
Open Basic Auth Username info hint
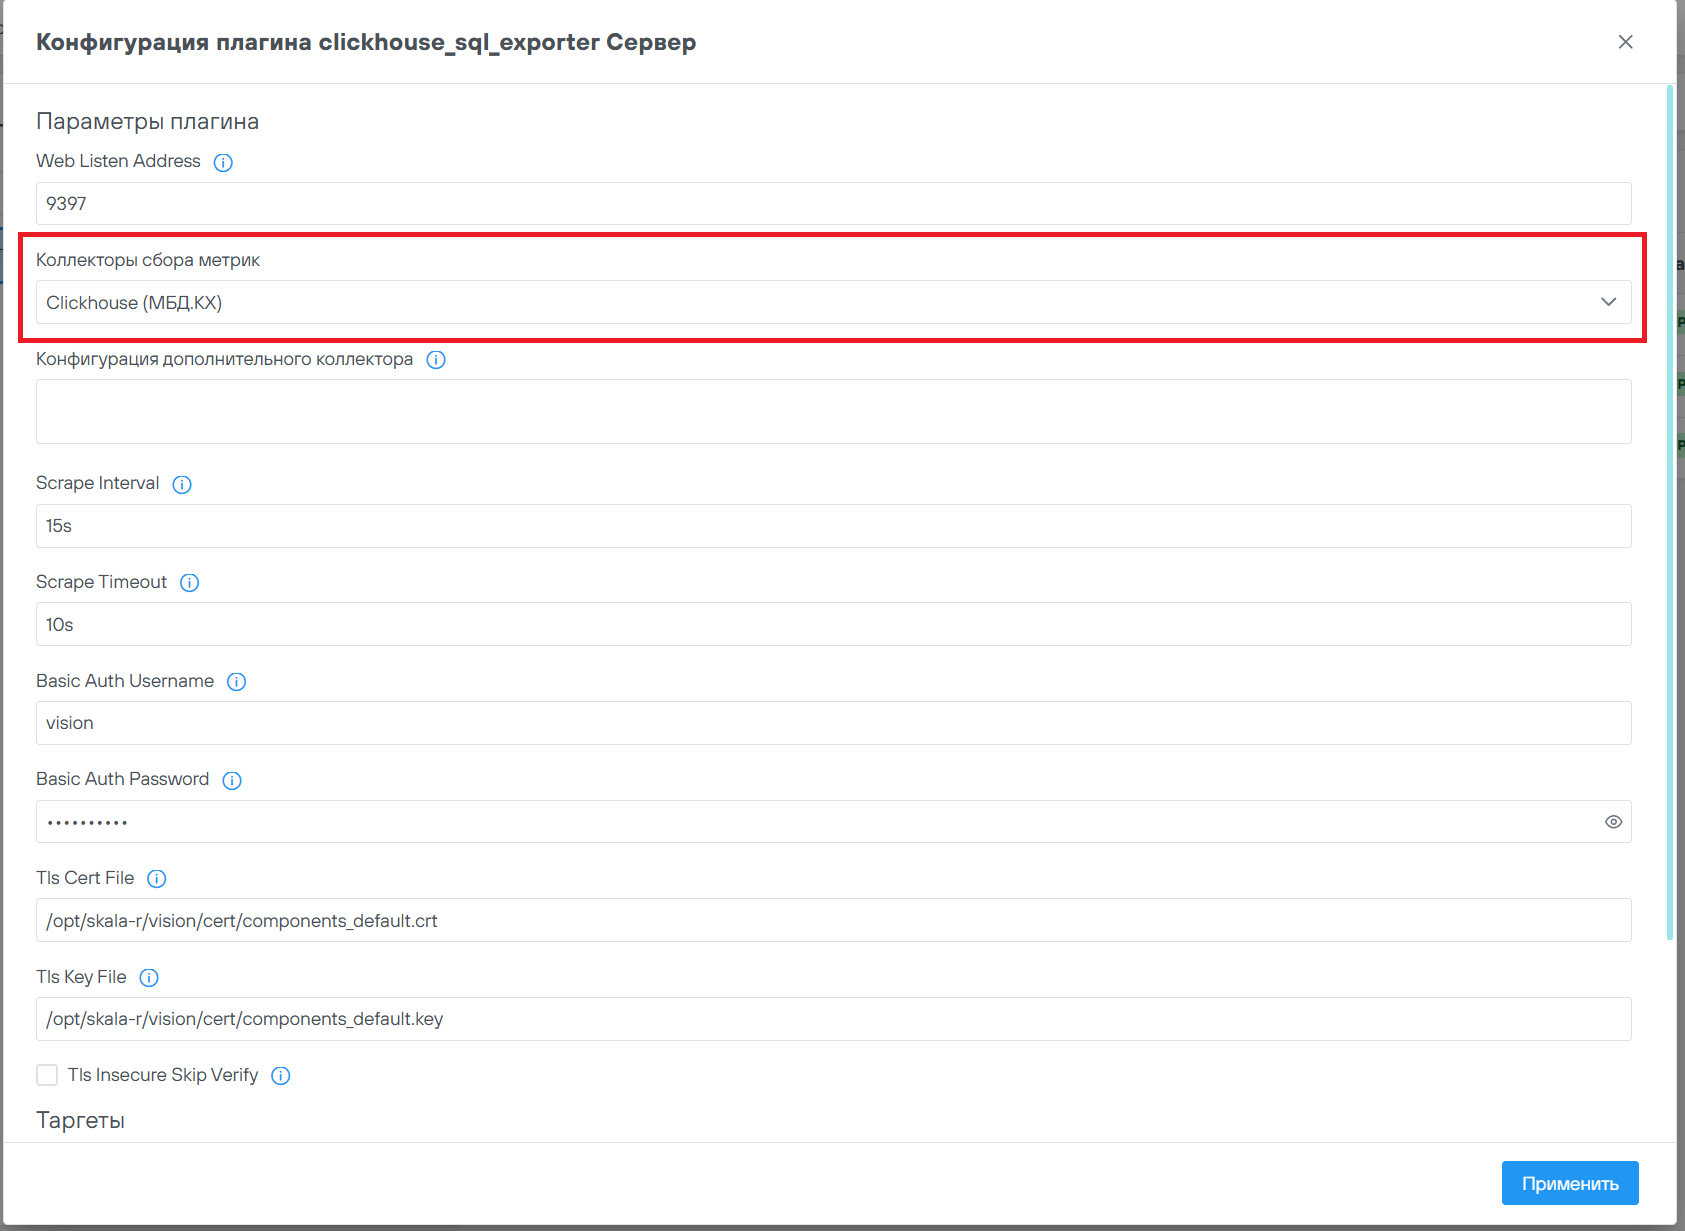point(236,682)
